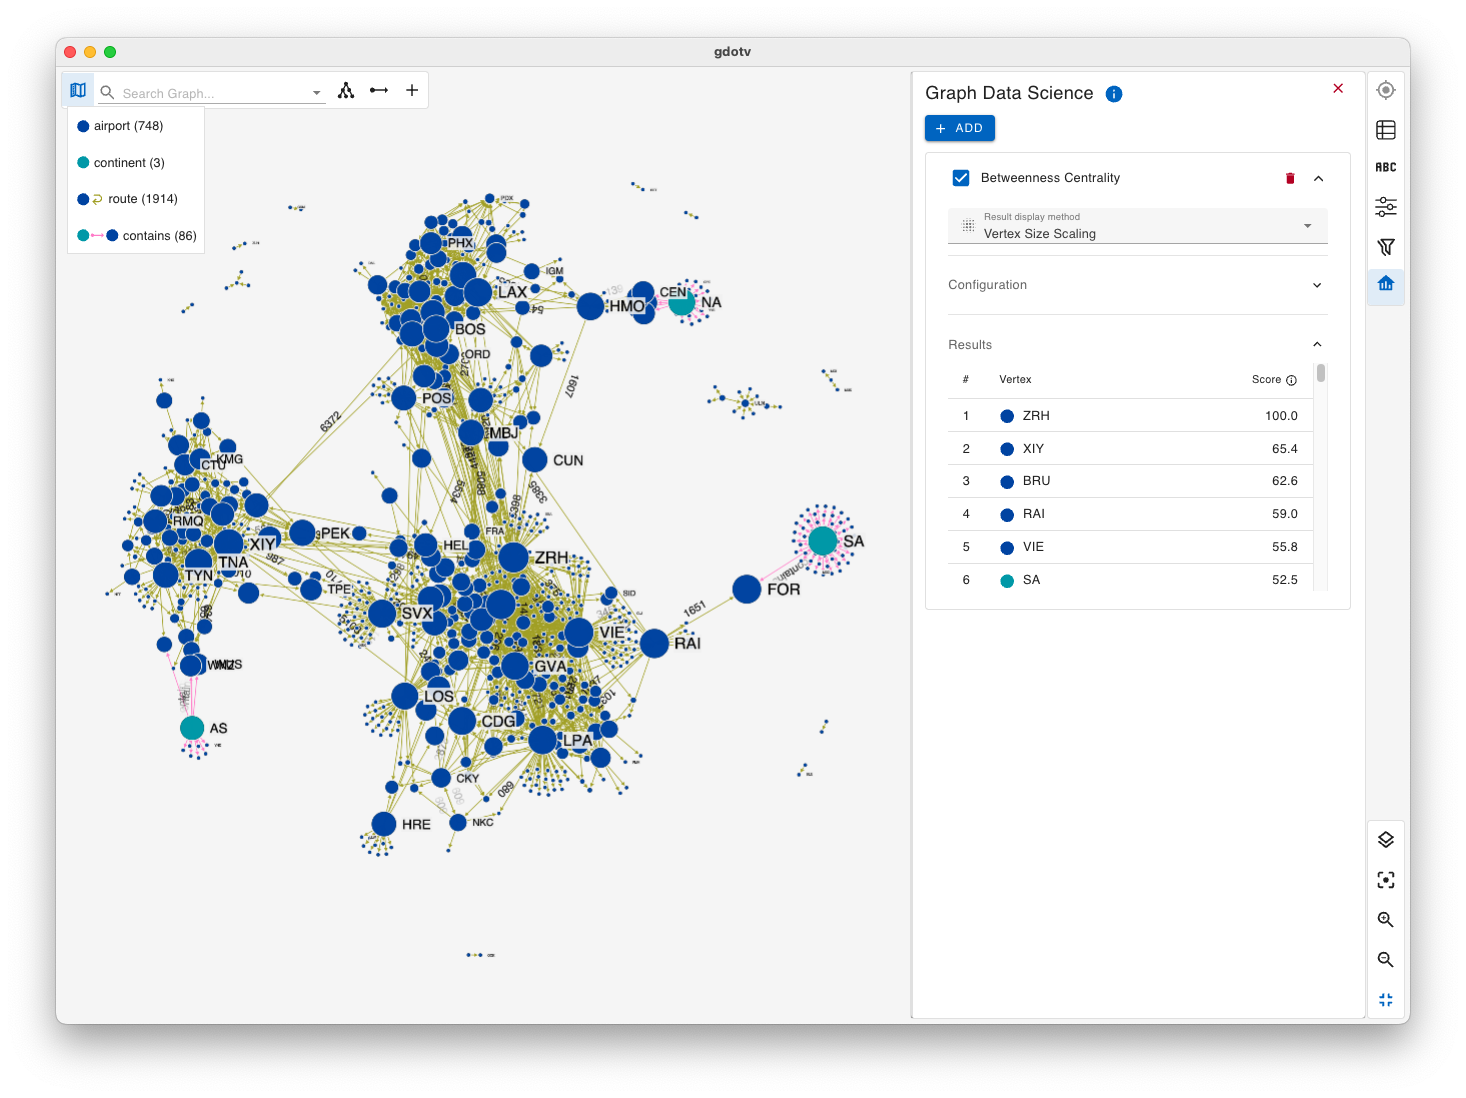Select the airport (748) legend entry
Viewport: 1466px width, 1098px height.
coord(120,126)
